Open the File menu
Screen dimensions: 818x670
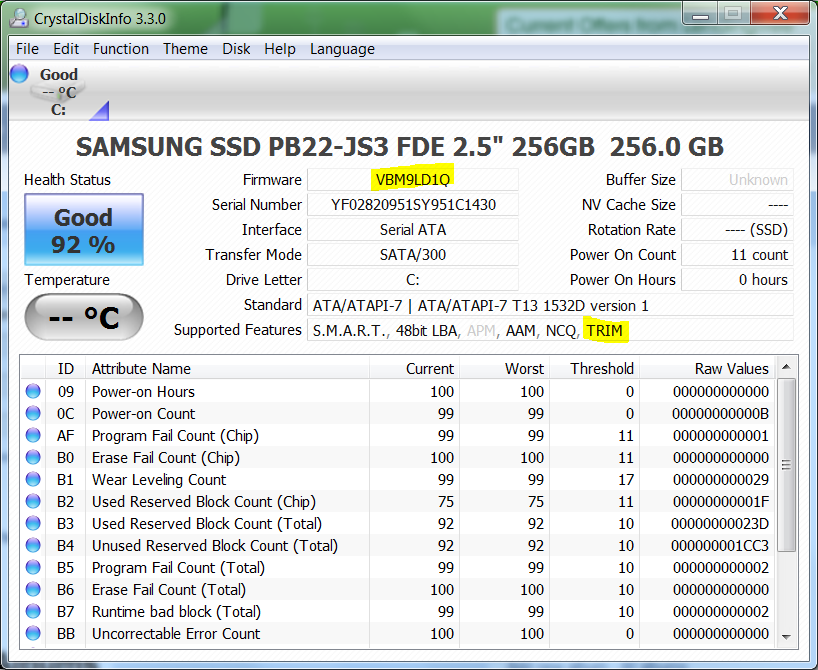click(27, 49)
